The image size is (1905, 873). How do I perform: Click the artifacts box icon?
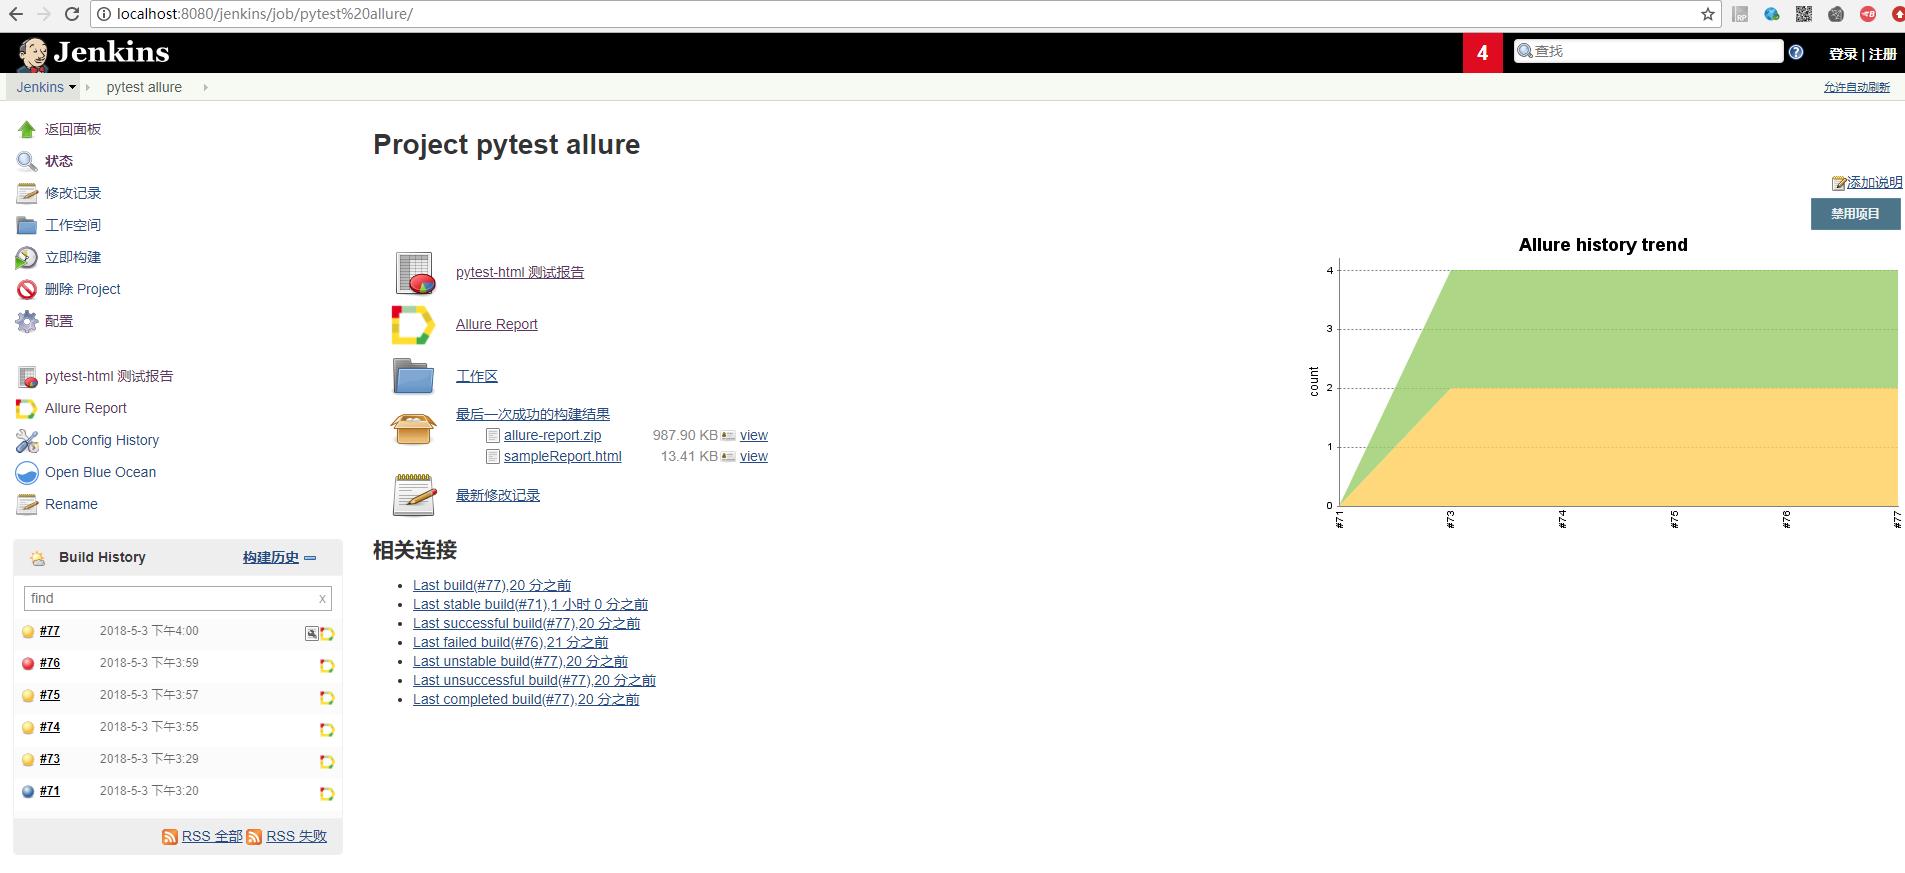point(413,428)
